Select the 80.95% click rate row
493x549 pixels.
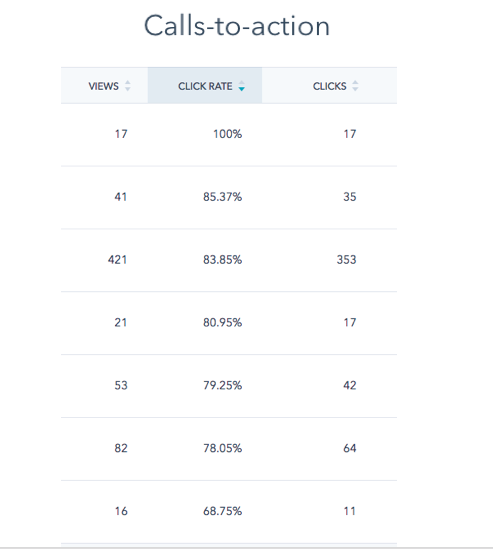[x=229, y=323]
